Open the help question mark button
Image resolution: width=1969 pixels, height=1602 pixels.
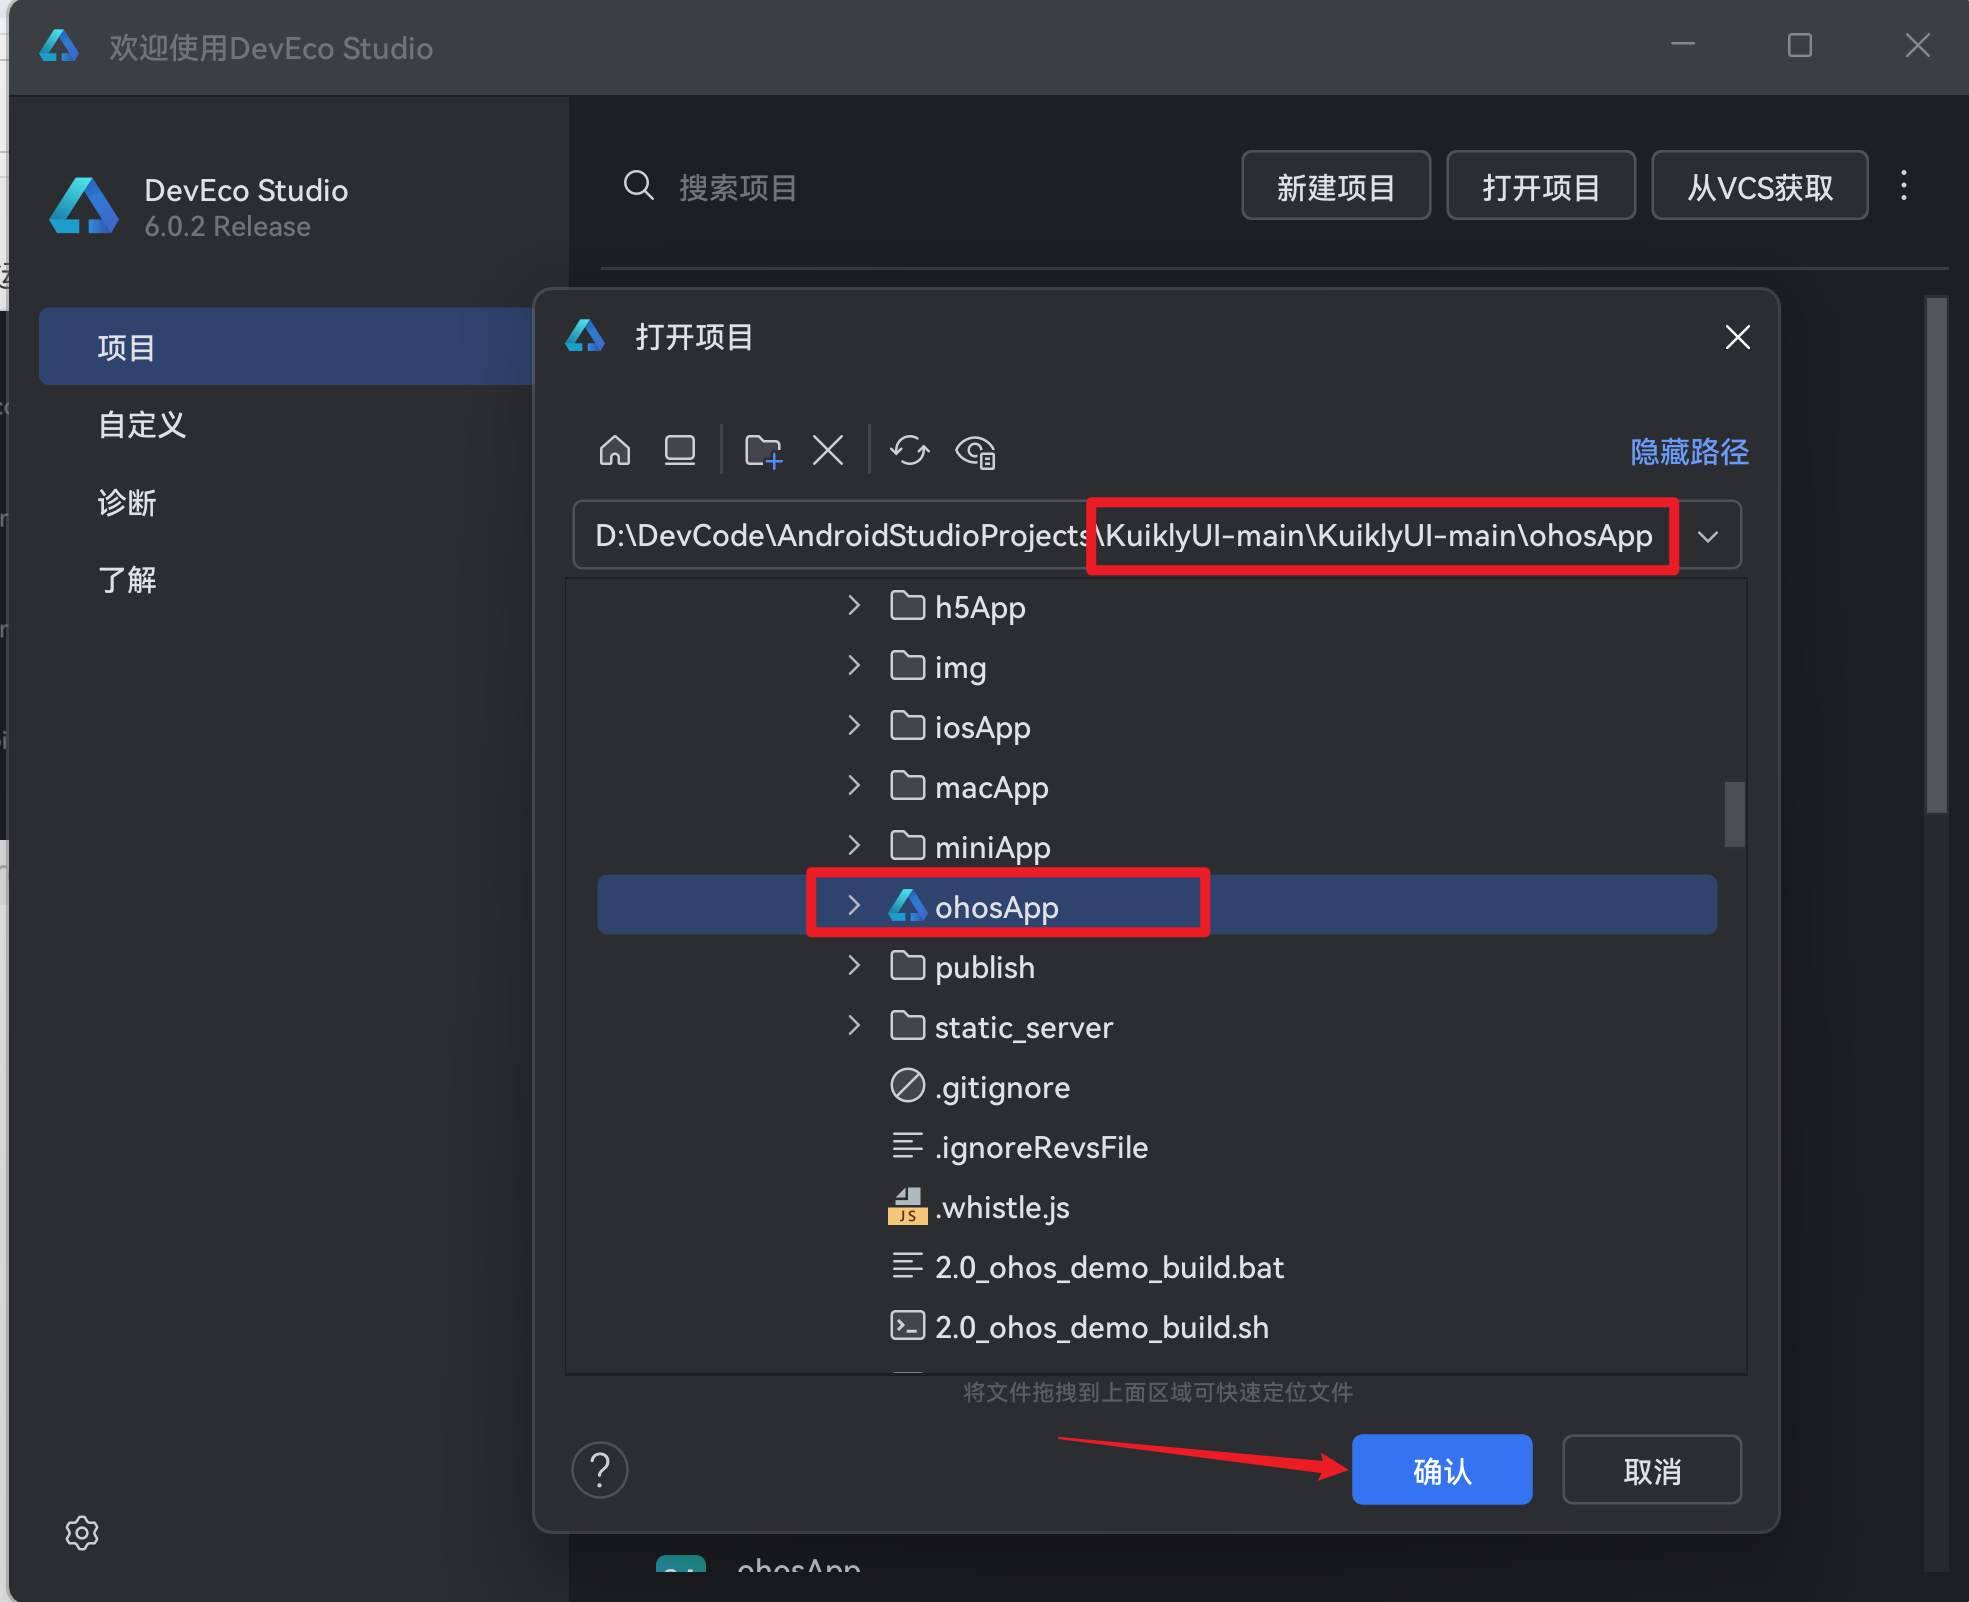coord(600,1470)
